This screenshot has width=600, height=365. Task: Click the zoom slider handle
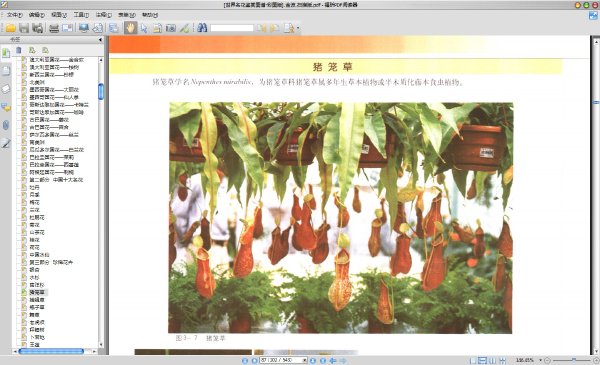click(x=574, y=360)
